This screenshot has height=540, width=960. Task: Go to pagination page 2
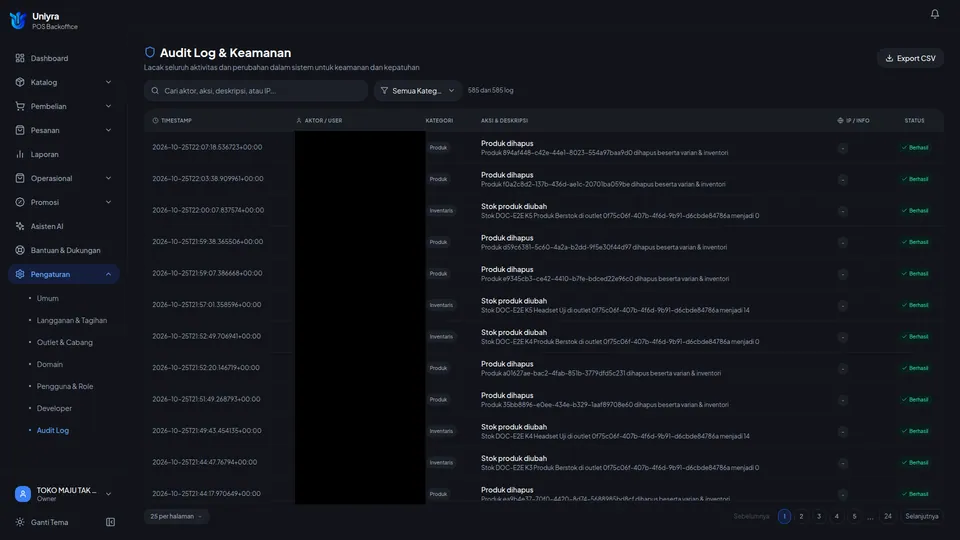[801, 516]
